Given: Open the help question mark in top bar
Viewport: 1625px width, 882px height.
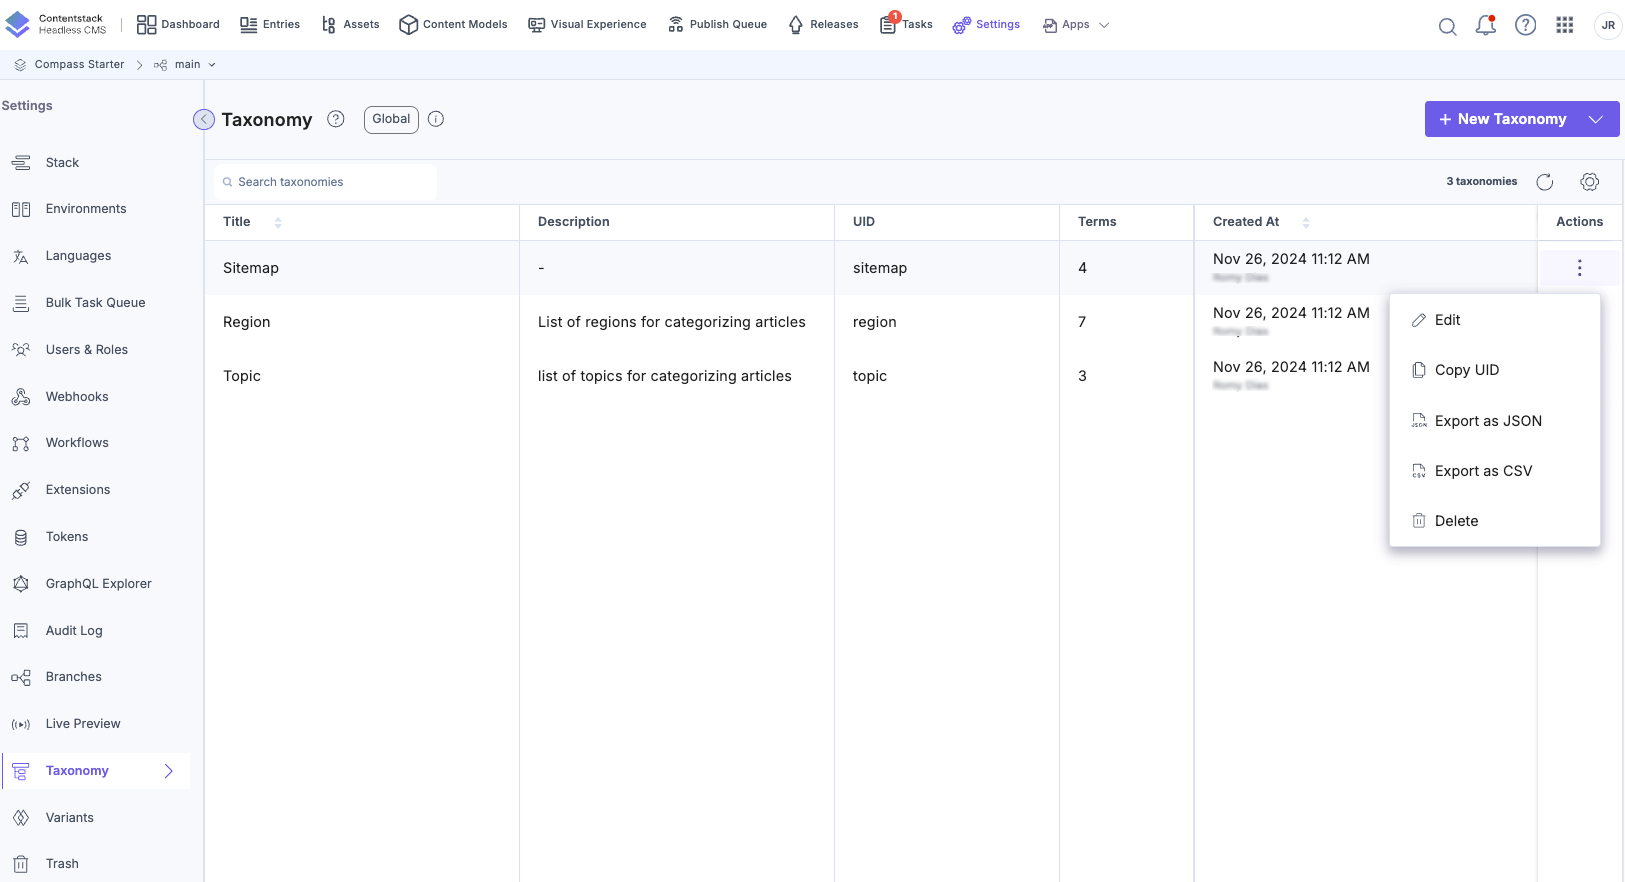Looking at the screenshot, I should [x=1525, y=25].
